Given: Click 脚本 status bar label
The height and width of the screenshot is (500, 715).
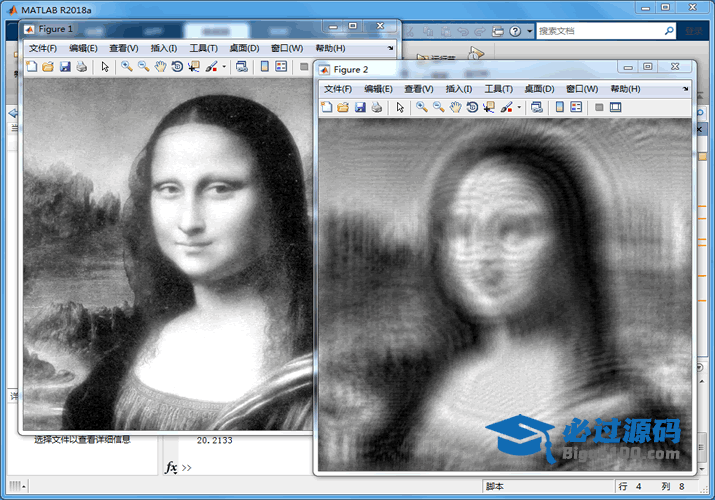Looking at the screenshot, I should (x=495, y=486).
